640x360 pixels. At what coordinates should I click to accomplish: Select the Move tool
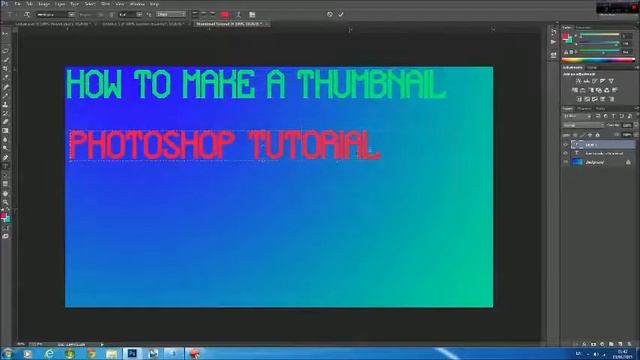(5, 35)
